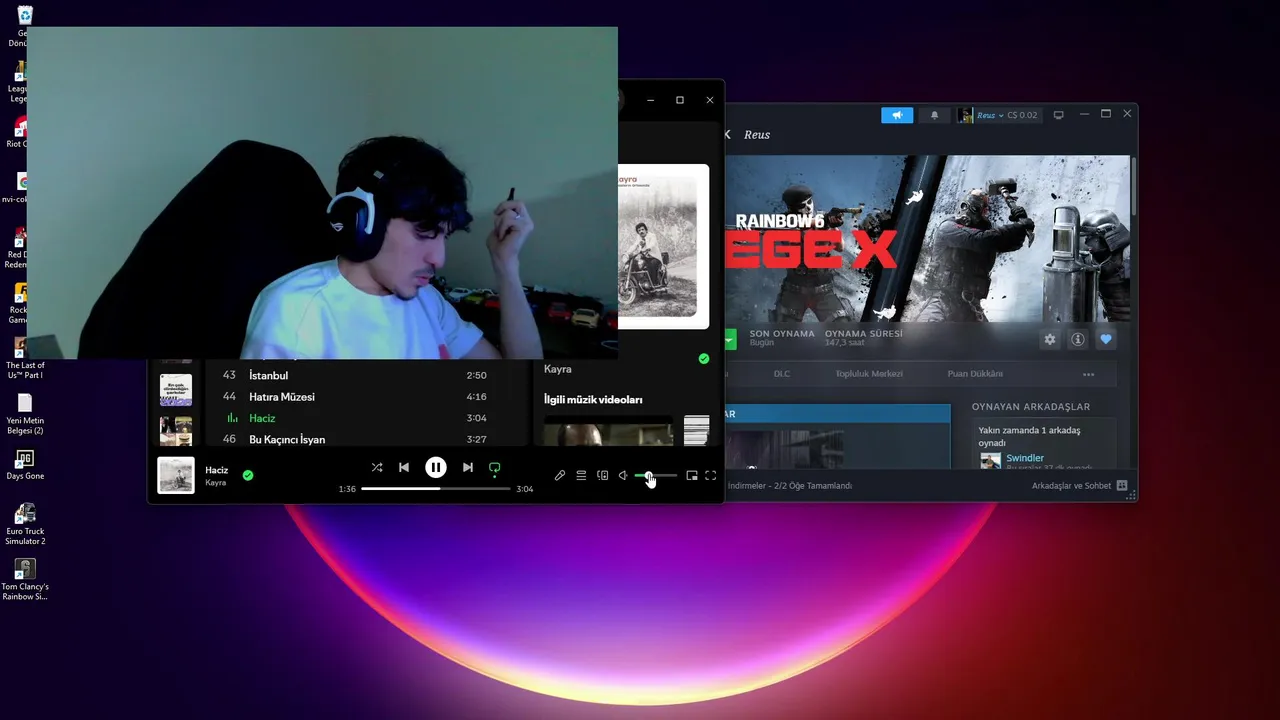The width and height of the screenshot is (1280, 720).
Task: Skip to next track in Spotify
Action: click(x=467, y=467)
